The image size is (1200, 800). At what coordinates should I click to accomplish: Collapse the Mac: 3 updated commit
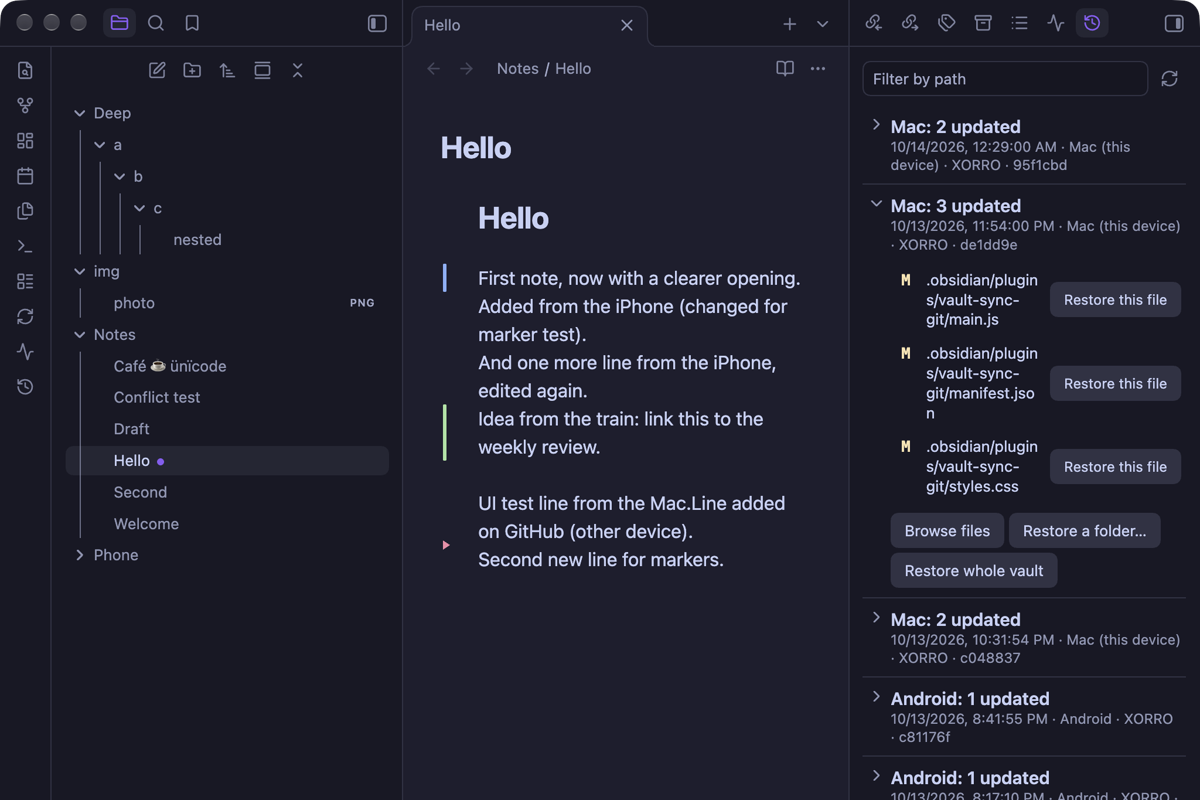[x=876, y=205]
